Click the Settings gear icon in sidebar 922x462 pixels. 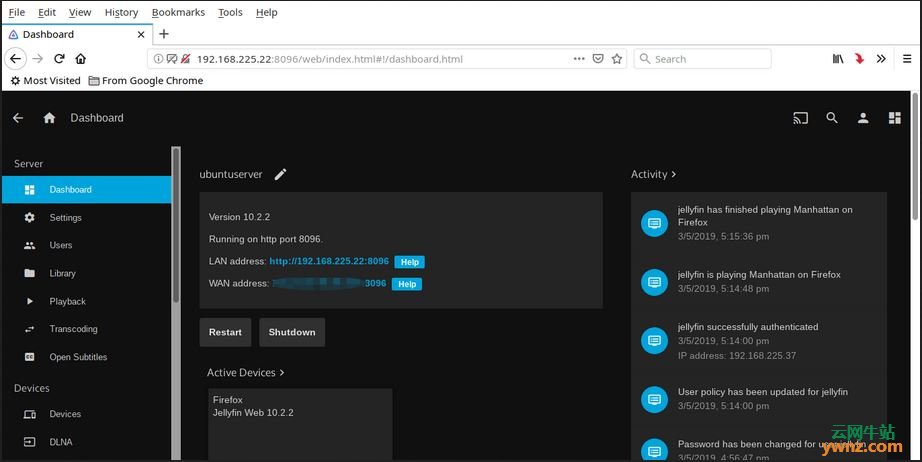tap(29, 217)
